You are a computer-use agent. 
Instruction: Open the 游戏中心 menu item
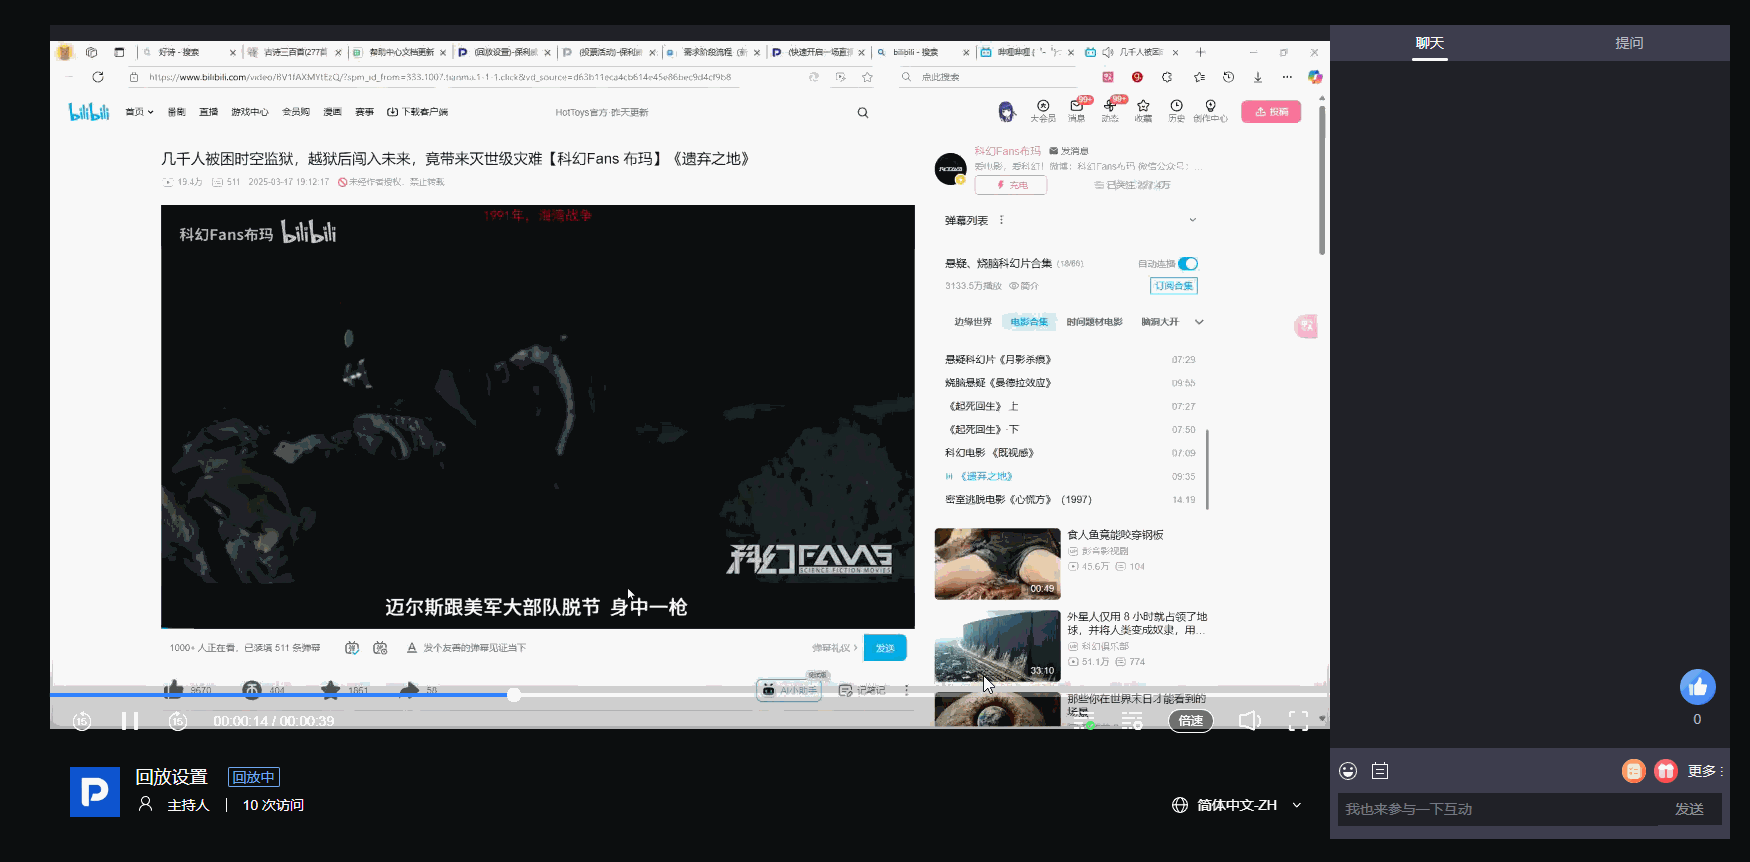(x=250, y=112)
